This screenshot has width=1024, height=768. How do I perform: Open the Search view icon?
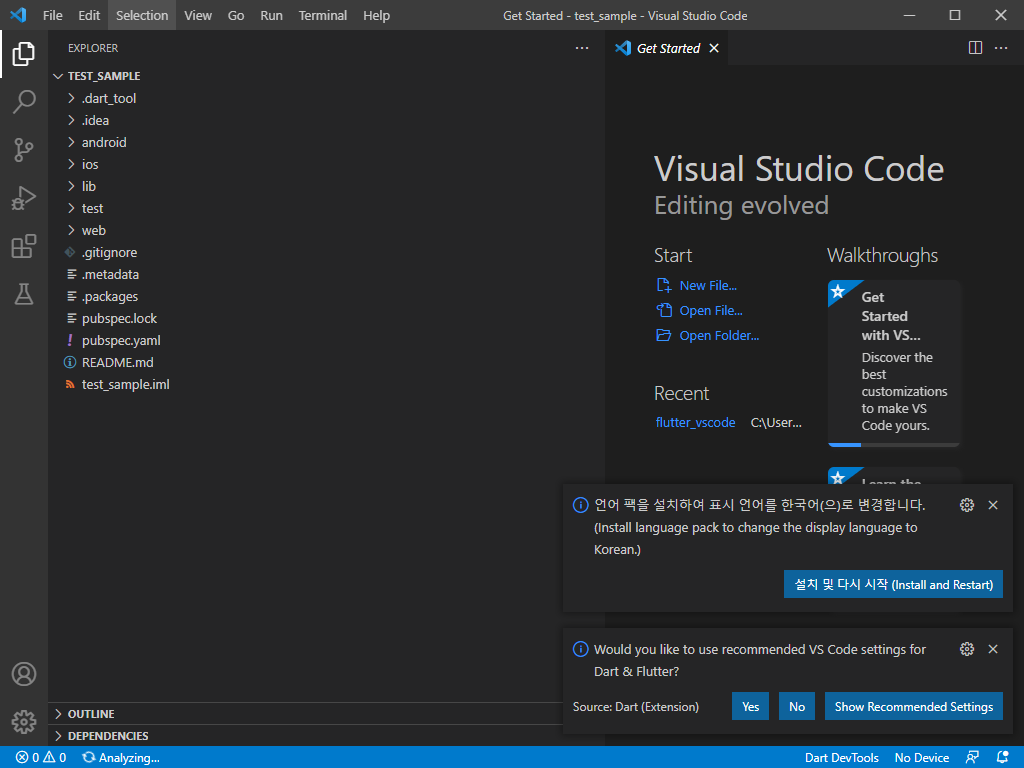pos(24,101)
